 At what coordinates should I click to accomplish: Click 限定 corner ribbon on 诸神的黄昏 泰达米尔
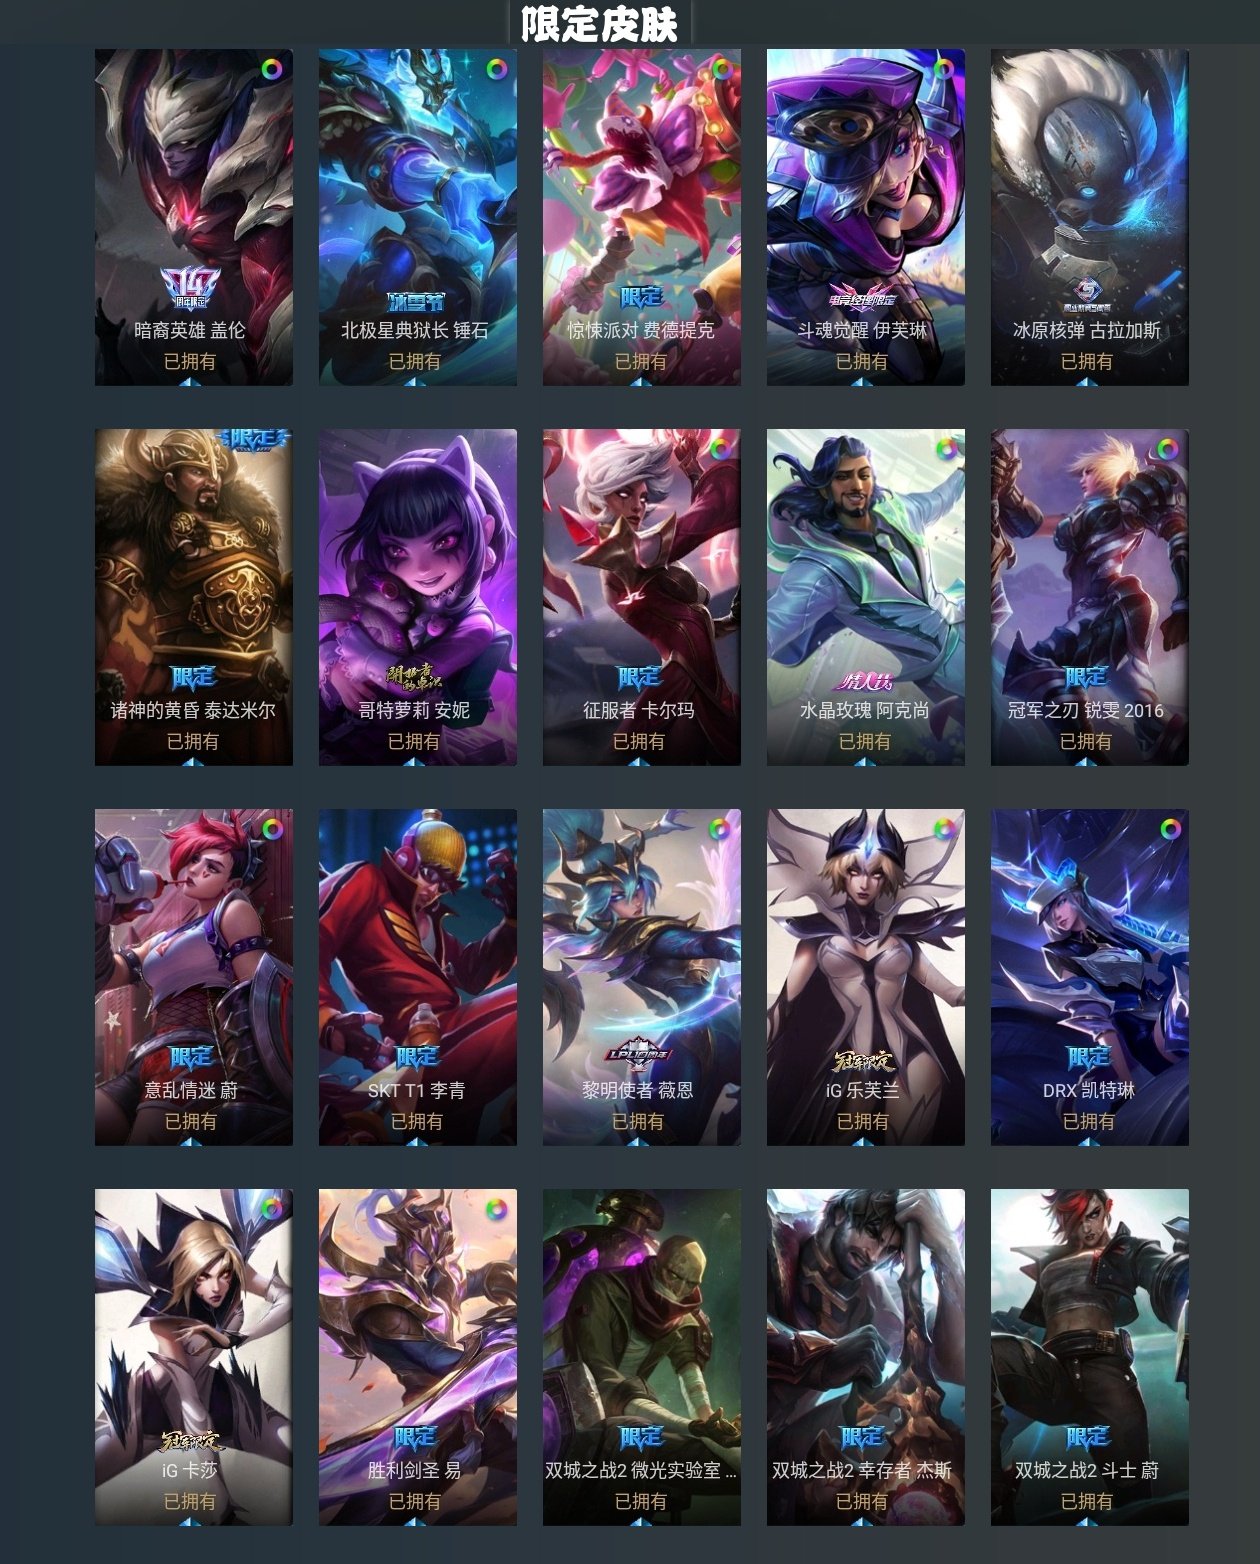255,438
